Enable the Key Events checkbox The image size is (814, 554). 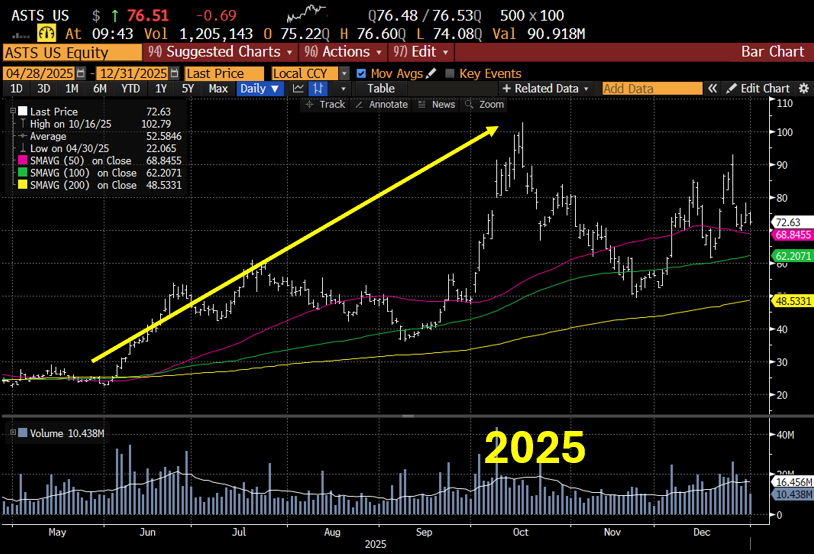point(450,74)
